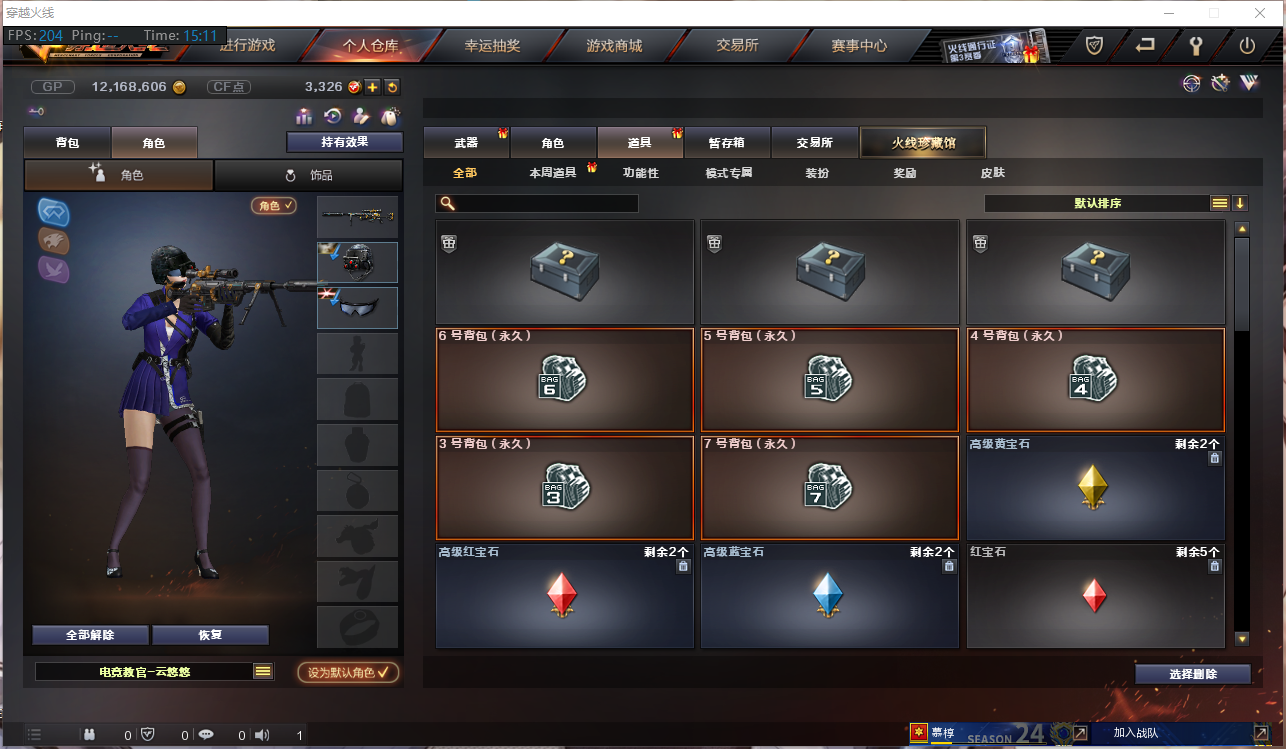The image size is (1286, 749).
Task: Click the 选择删除 button
Action: 1193,674
